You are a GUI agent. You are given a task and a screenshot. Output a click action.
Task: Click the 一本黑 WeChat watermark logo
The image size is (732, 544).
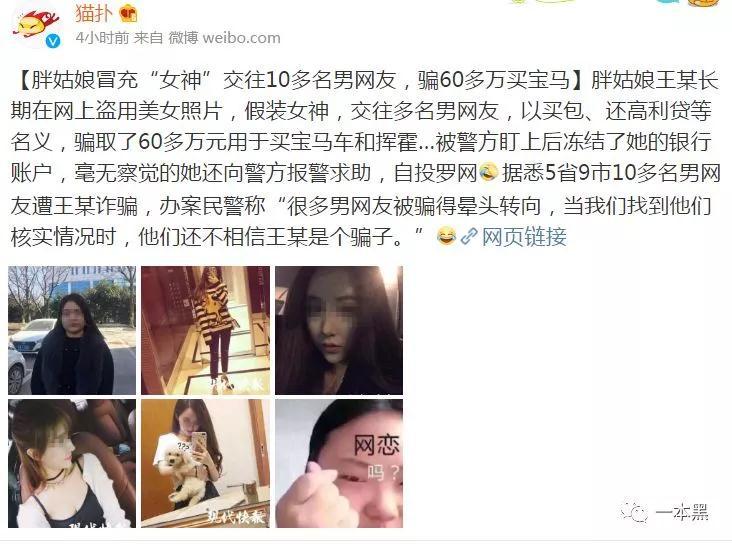tap(665, 513)
